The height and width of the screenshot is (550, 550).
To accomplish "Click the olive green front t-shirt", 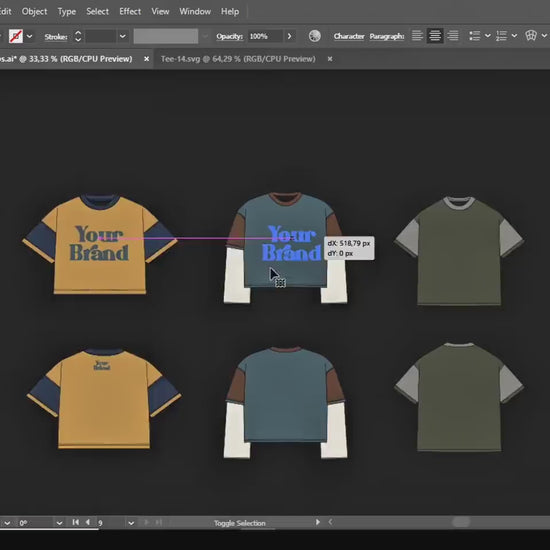I will pos(459,251).
